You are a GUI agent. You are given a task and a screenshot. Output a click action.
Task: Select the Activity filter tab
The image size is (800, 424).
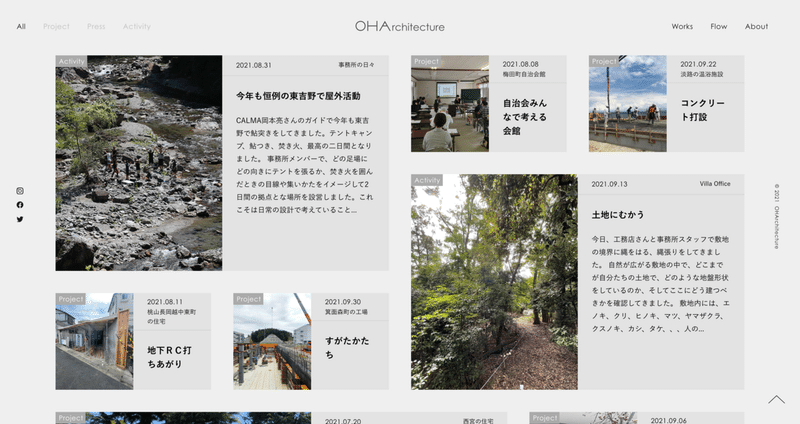click(137, 27)
